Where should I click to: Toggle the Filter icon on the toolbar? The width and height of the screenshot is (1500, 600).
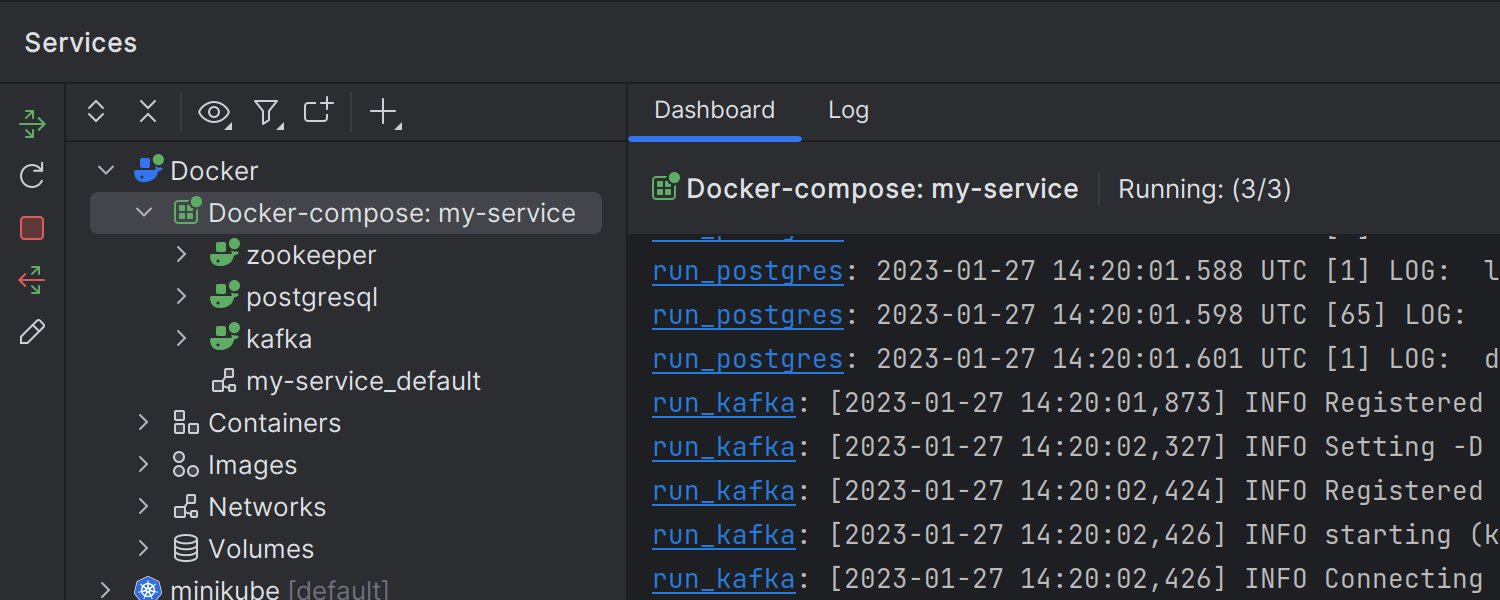point(266,112)
